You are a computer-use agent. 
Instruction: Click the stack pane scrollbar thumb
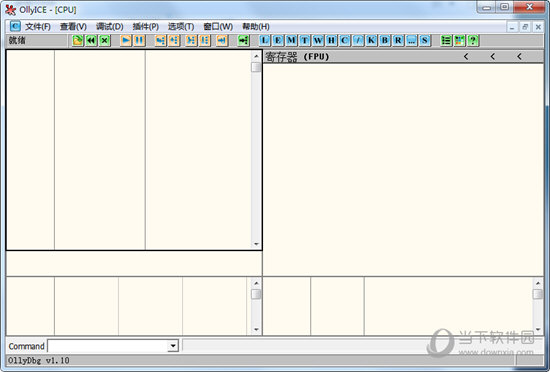(x=538, y=294)
